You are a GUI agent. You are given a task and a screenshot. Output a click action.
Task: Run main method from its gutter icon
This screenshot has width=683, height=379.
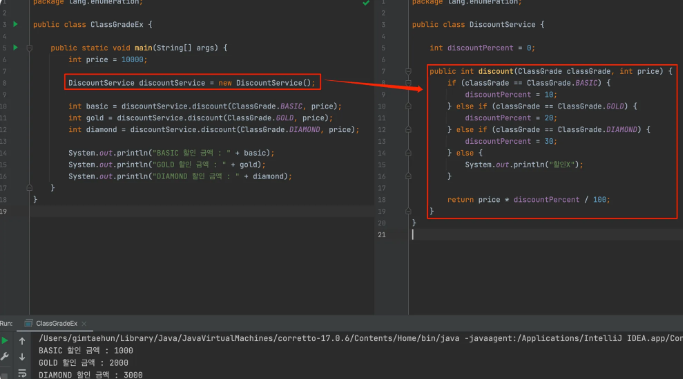pos(16,47)
